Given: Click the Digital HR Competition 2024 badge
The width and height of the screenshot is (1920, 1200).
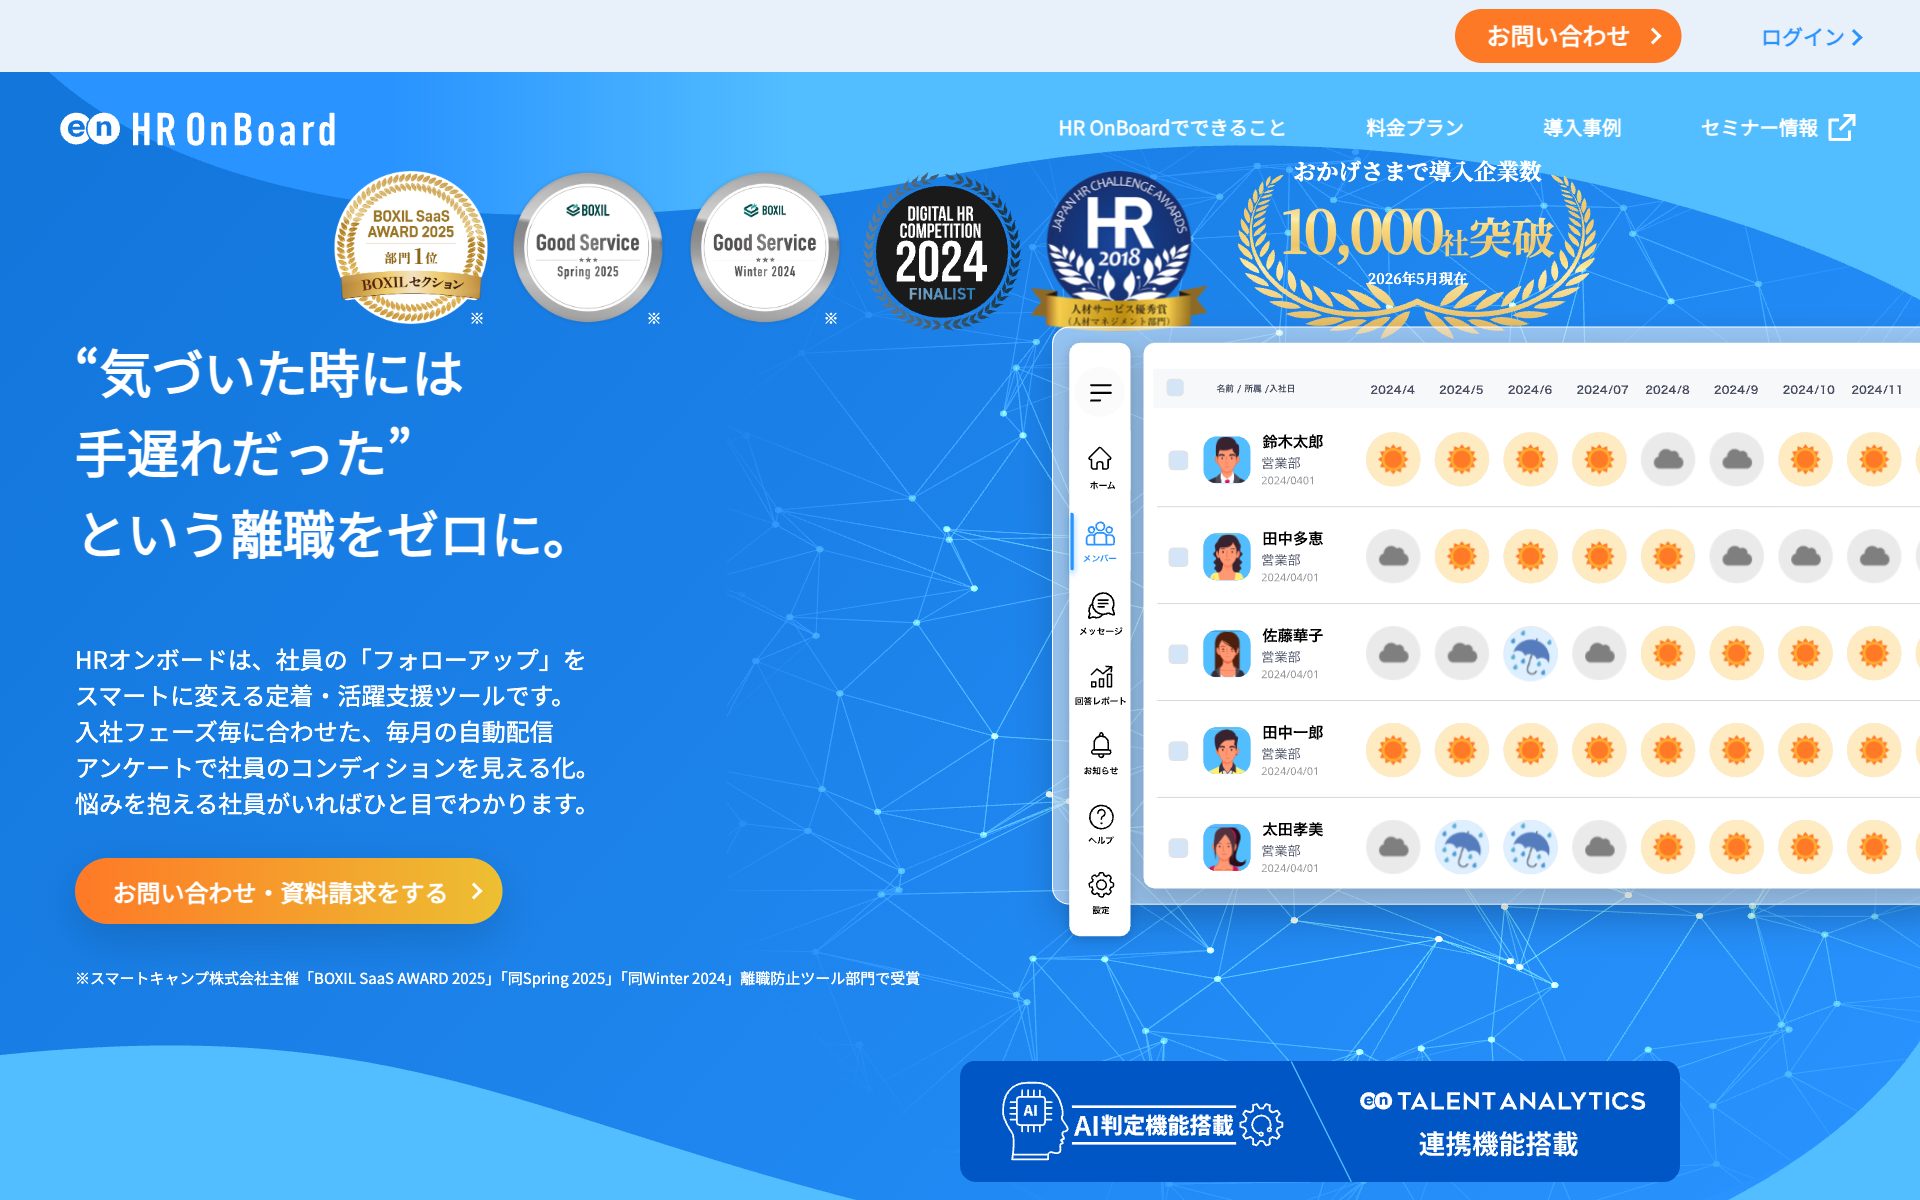Looking at the screenshot, I should pyautogui.click(x=941, y=251).
